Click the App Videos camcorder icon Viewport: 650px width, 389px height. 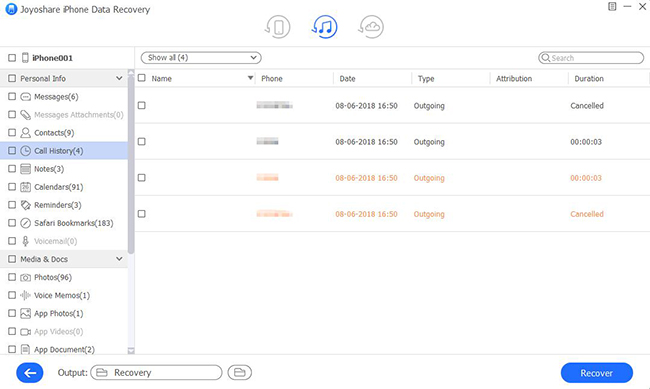tap(26, 332)
